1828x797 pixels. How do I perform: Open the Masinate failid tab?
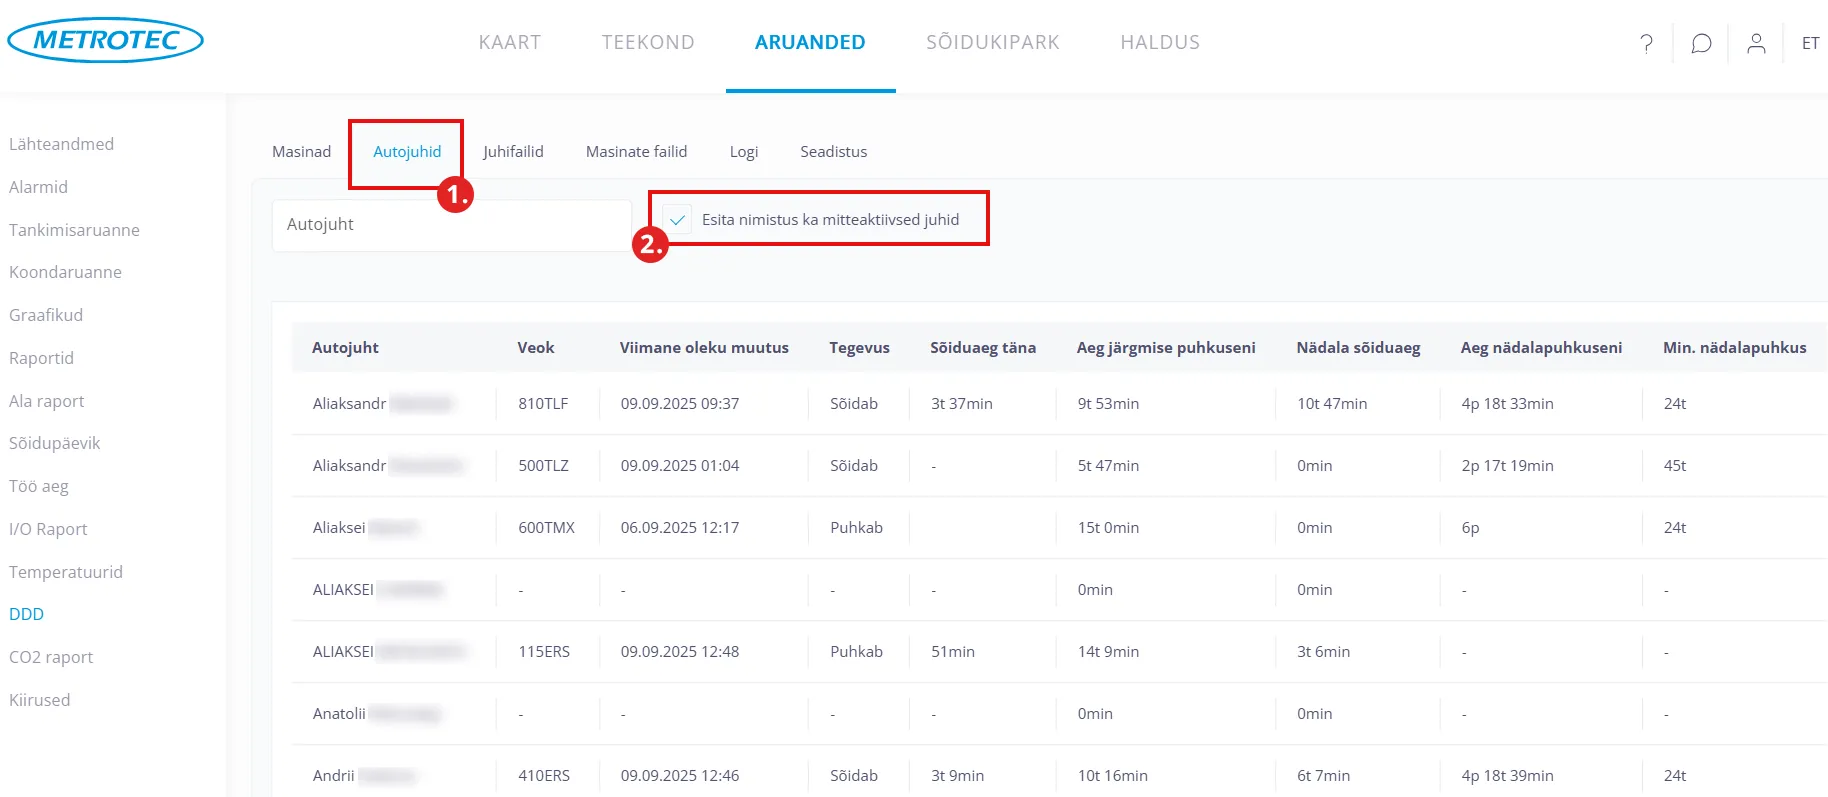[x=636, y=152]
